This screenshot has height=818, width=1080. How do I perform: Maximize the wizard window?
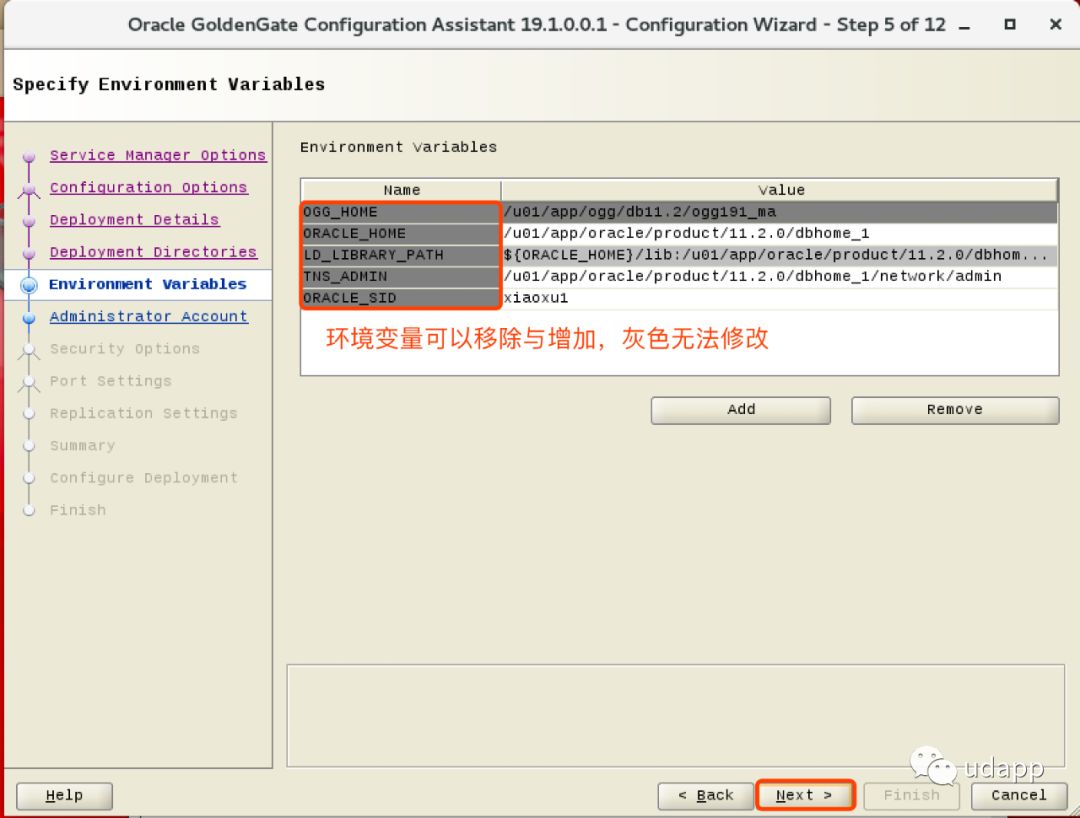click(x=1010, y=25)
